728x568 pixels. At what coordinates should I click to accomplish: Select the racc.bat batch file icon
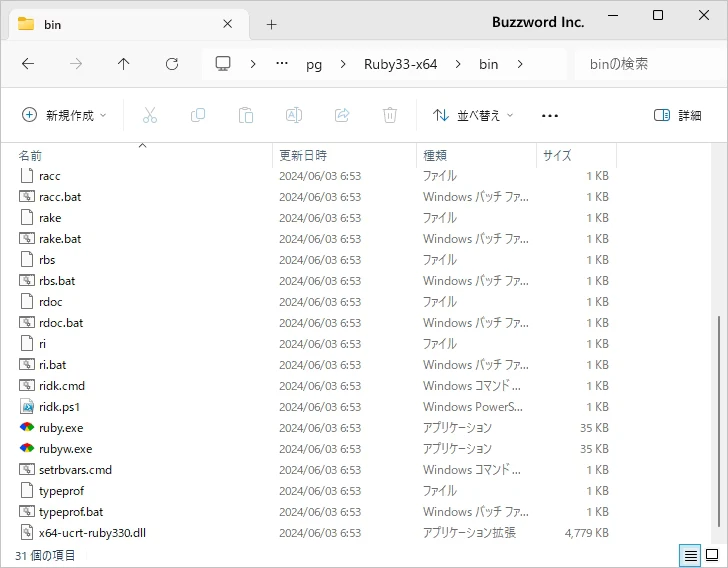[27, 196]
